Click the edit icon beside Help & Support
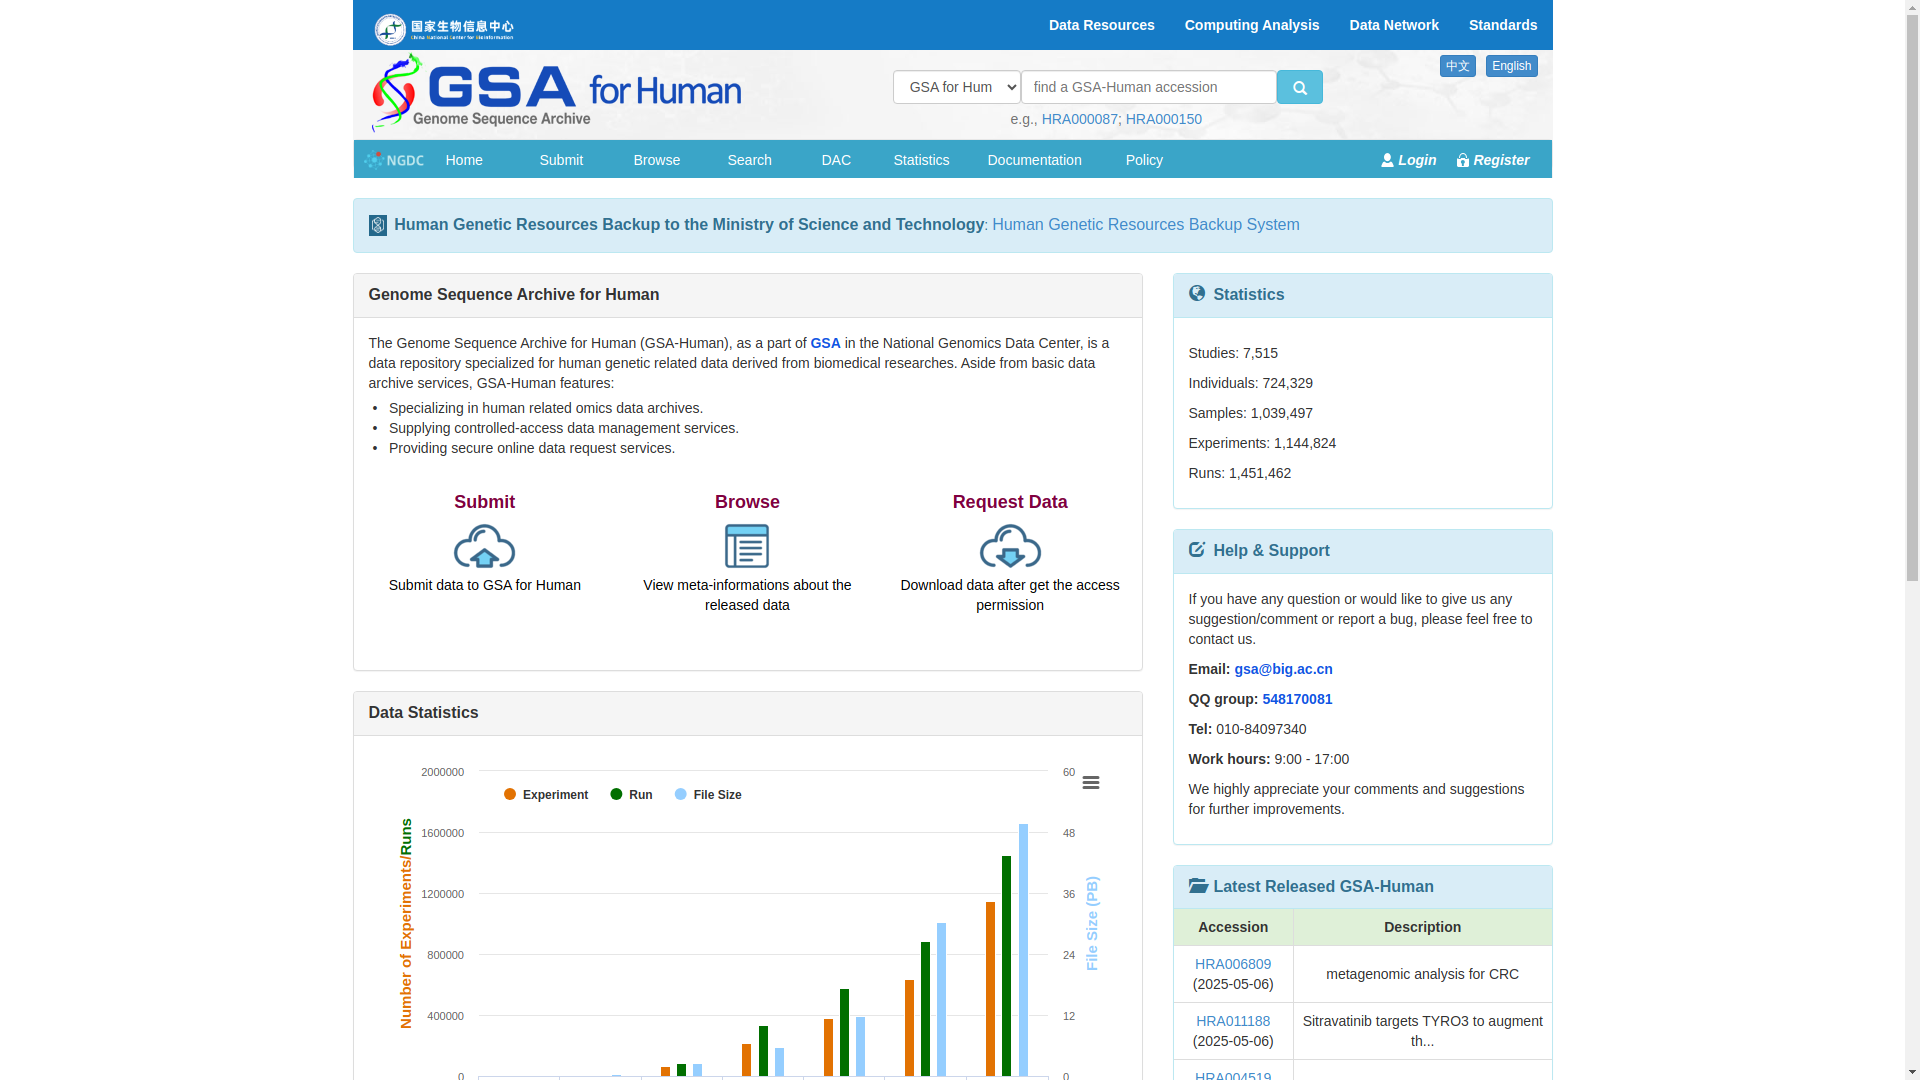 pos(1197,549)
